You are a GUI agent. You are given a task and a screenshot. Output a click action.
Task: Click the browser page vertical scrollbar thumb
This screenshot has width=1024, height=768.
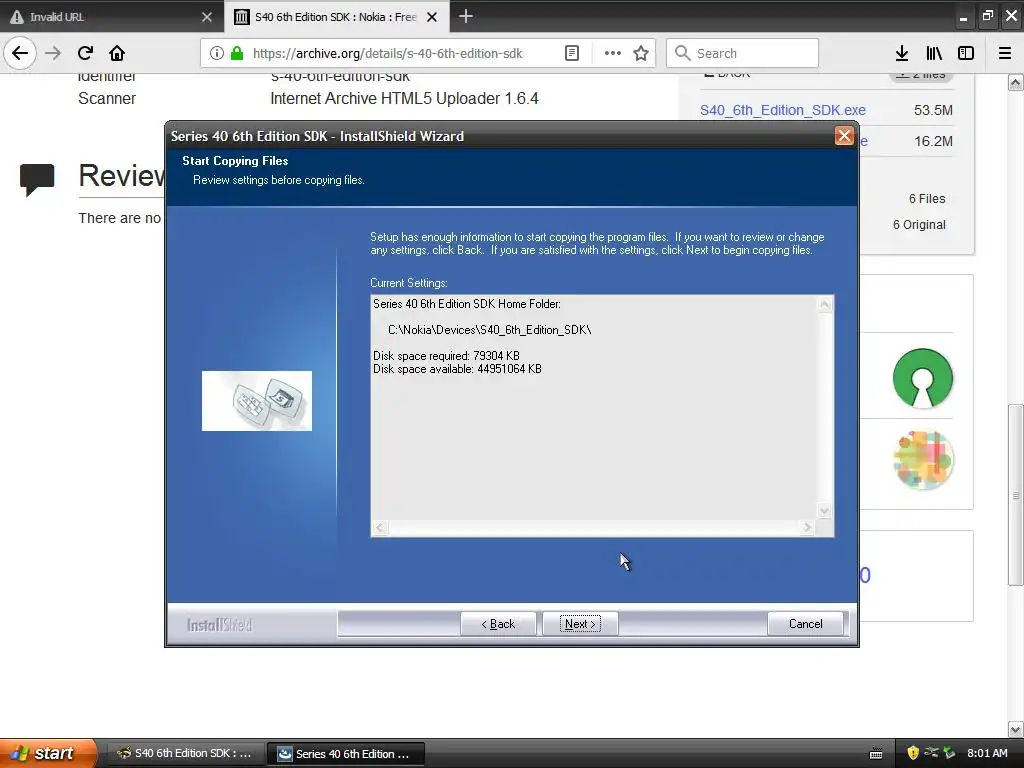click(1016, 495)
